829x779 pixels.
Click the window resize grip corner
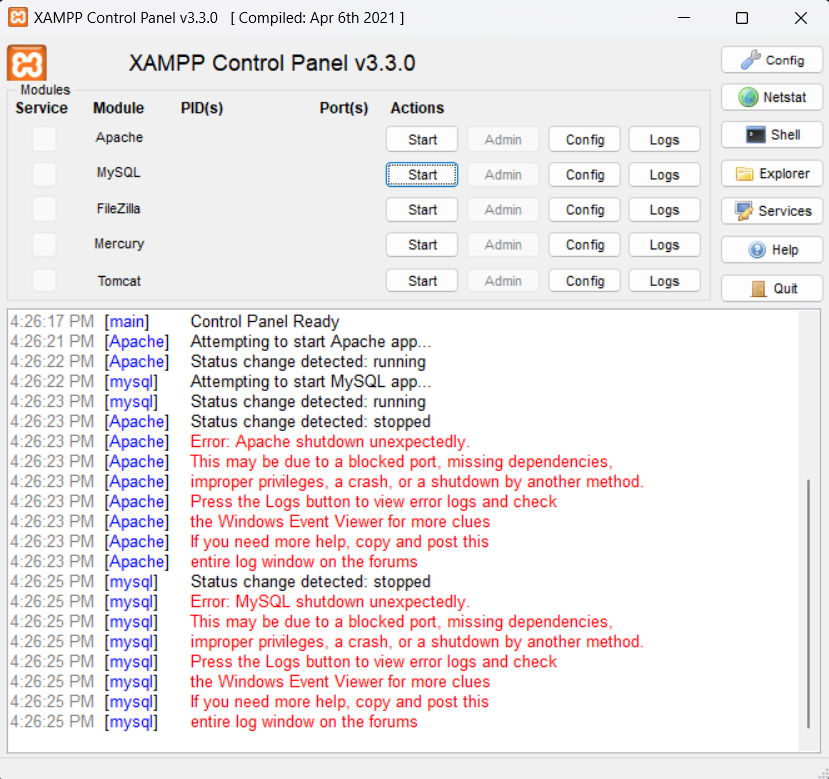click(x=824, y=774)
